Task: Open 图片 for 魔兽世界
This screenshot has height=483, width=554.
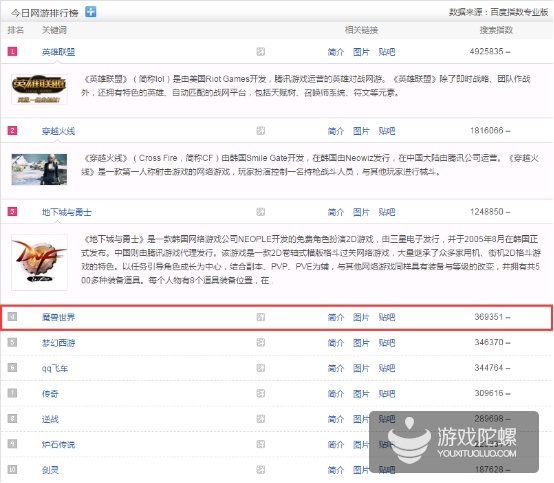Action: click(361, 317)
